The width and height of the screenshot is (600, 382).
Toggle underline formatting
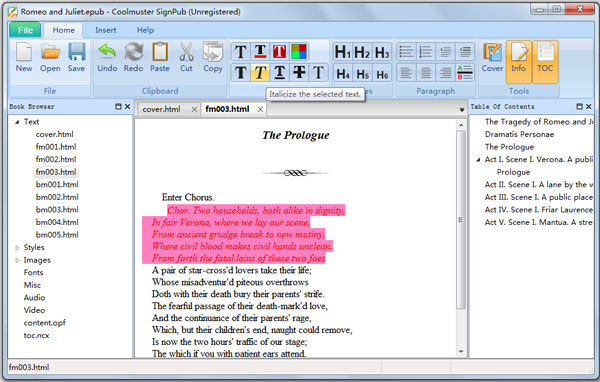click(279, 72)
